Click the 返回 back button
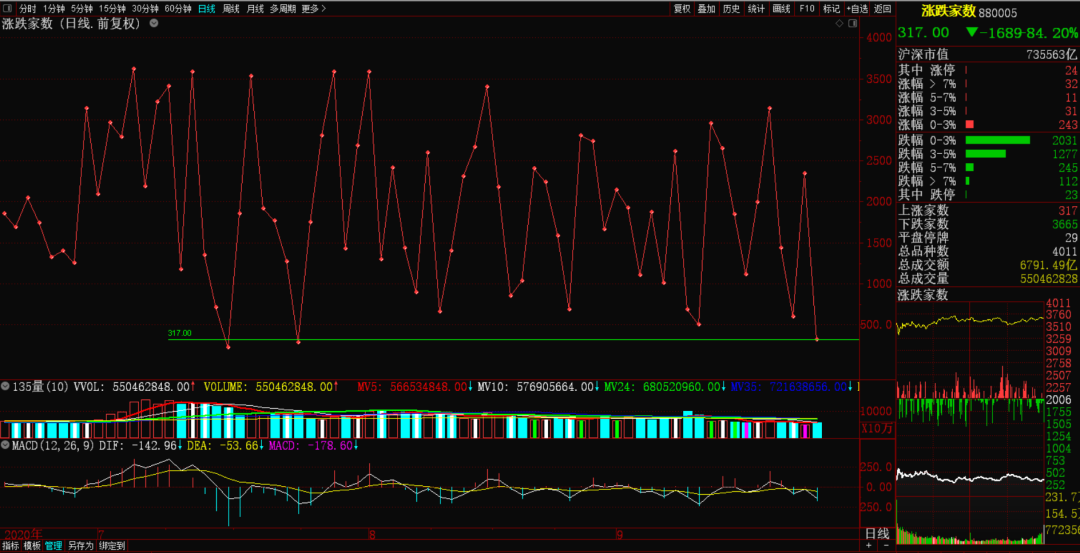This screenshot has width=1080, height=553. (x=882, y=9)
